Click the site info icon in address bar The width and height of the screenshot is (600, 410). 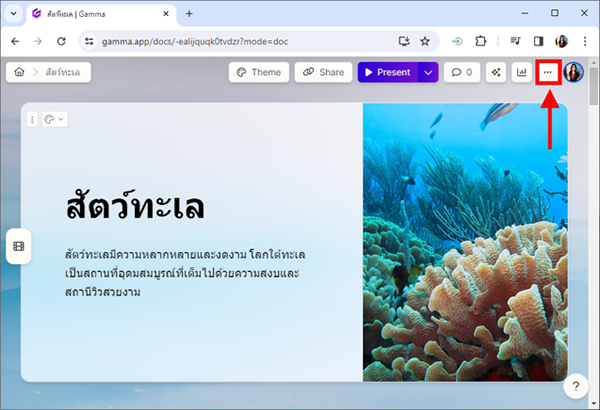pyautogui.click(x=89, y=41)
